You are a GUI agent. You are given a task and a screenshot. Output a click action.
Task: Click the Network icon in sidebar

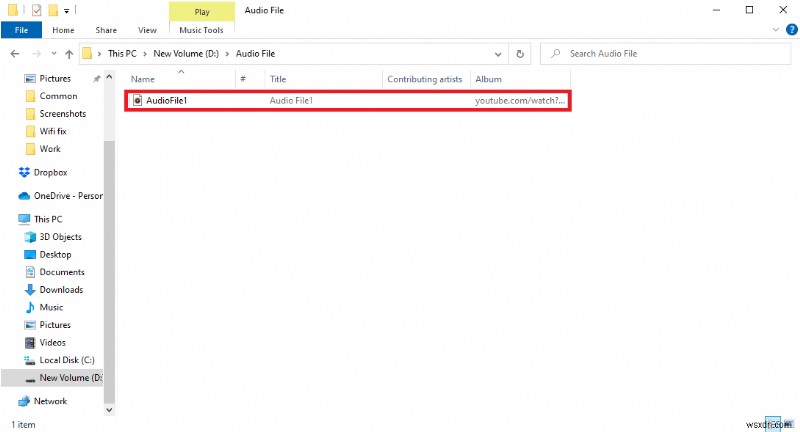coord(24,401)
